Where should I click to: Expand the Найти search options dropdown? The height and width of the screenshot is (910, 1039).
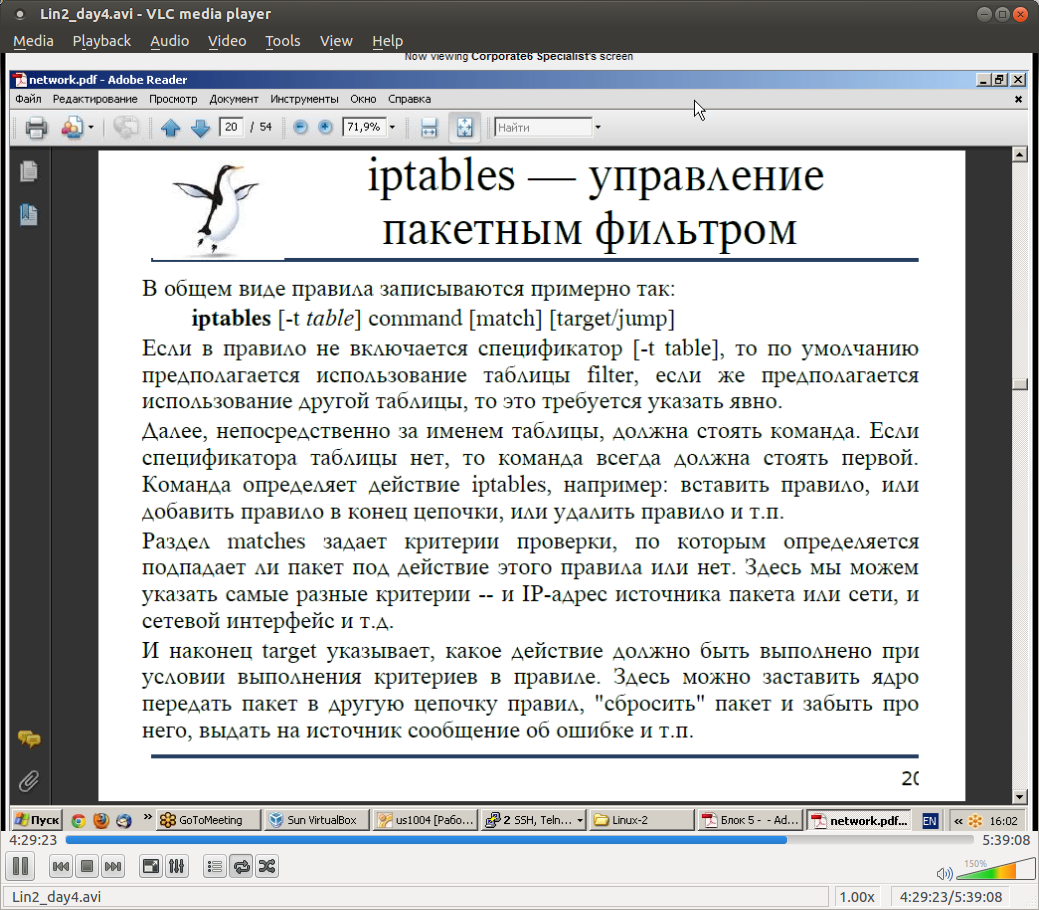click(598, 128)
